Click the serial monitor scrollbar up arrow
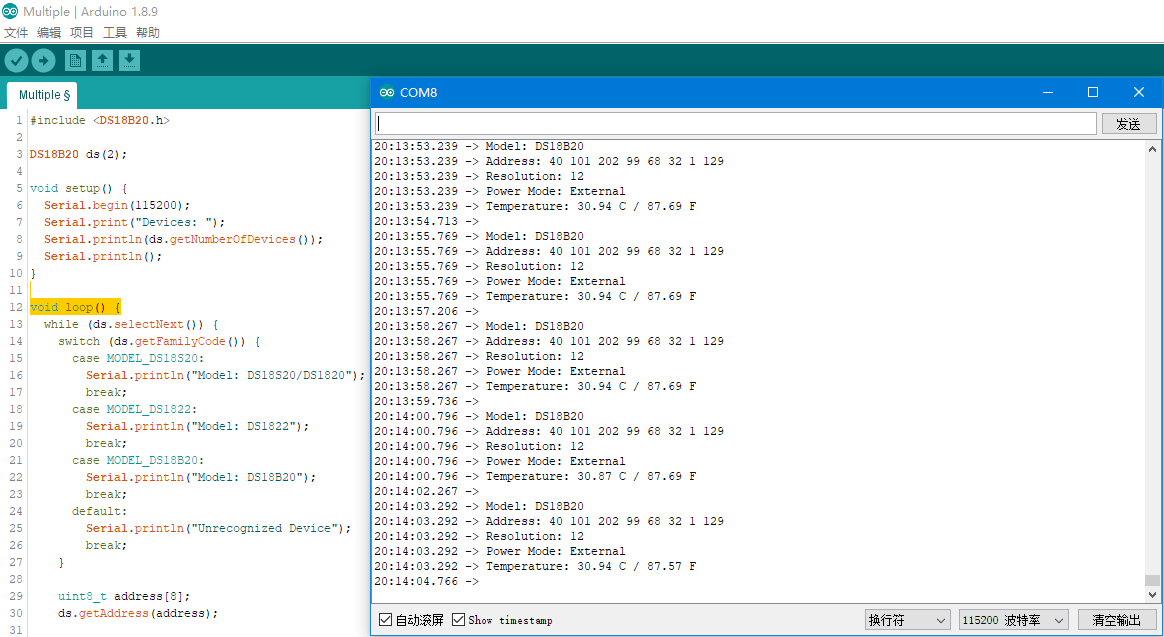The image size is (1164, 637). pyautogui.click(x=1153, y=149)
